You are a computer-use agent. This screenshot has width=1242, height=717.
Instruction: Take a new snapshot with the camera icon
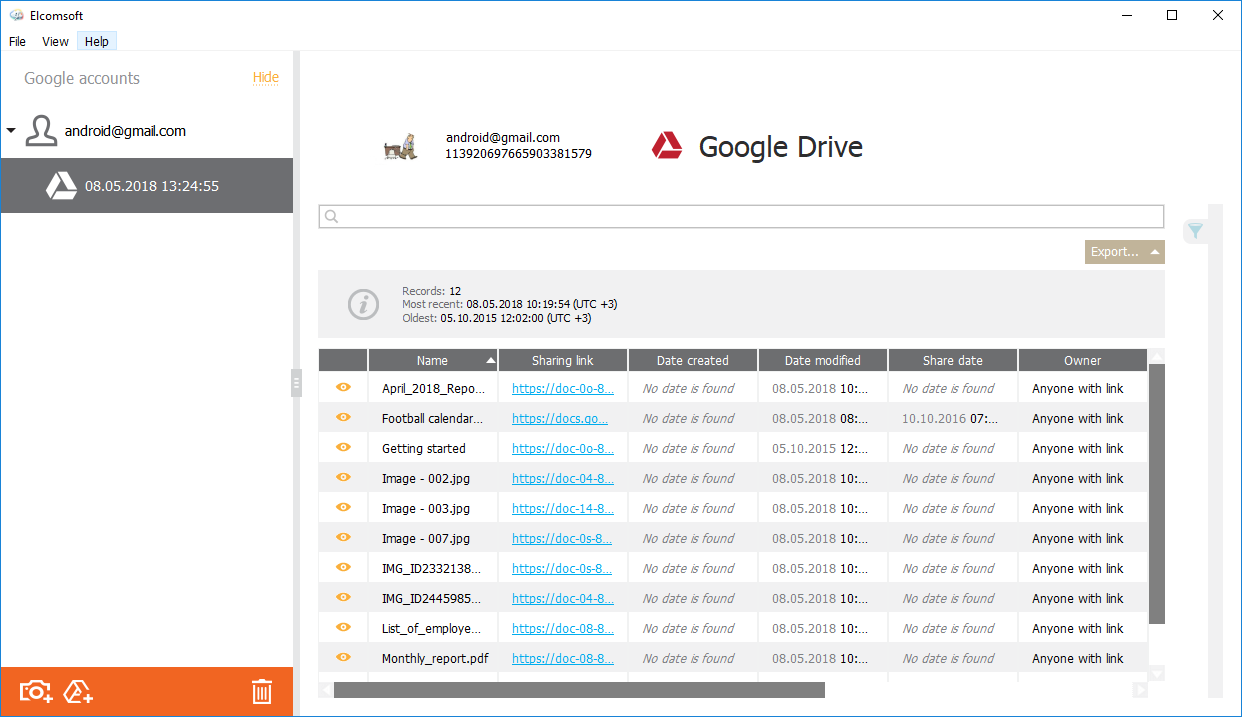(34, 691)
